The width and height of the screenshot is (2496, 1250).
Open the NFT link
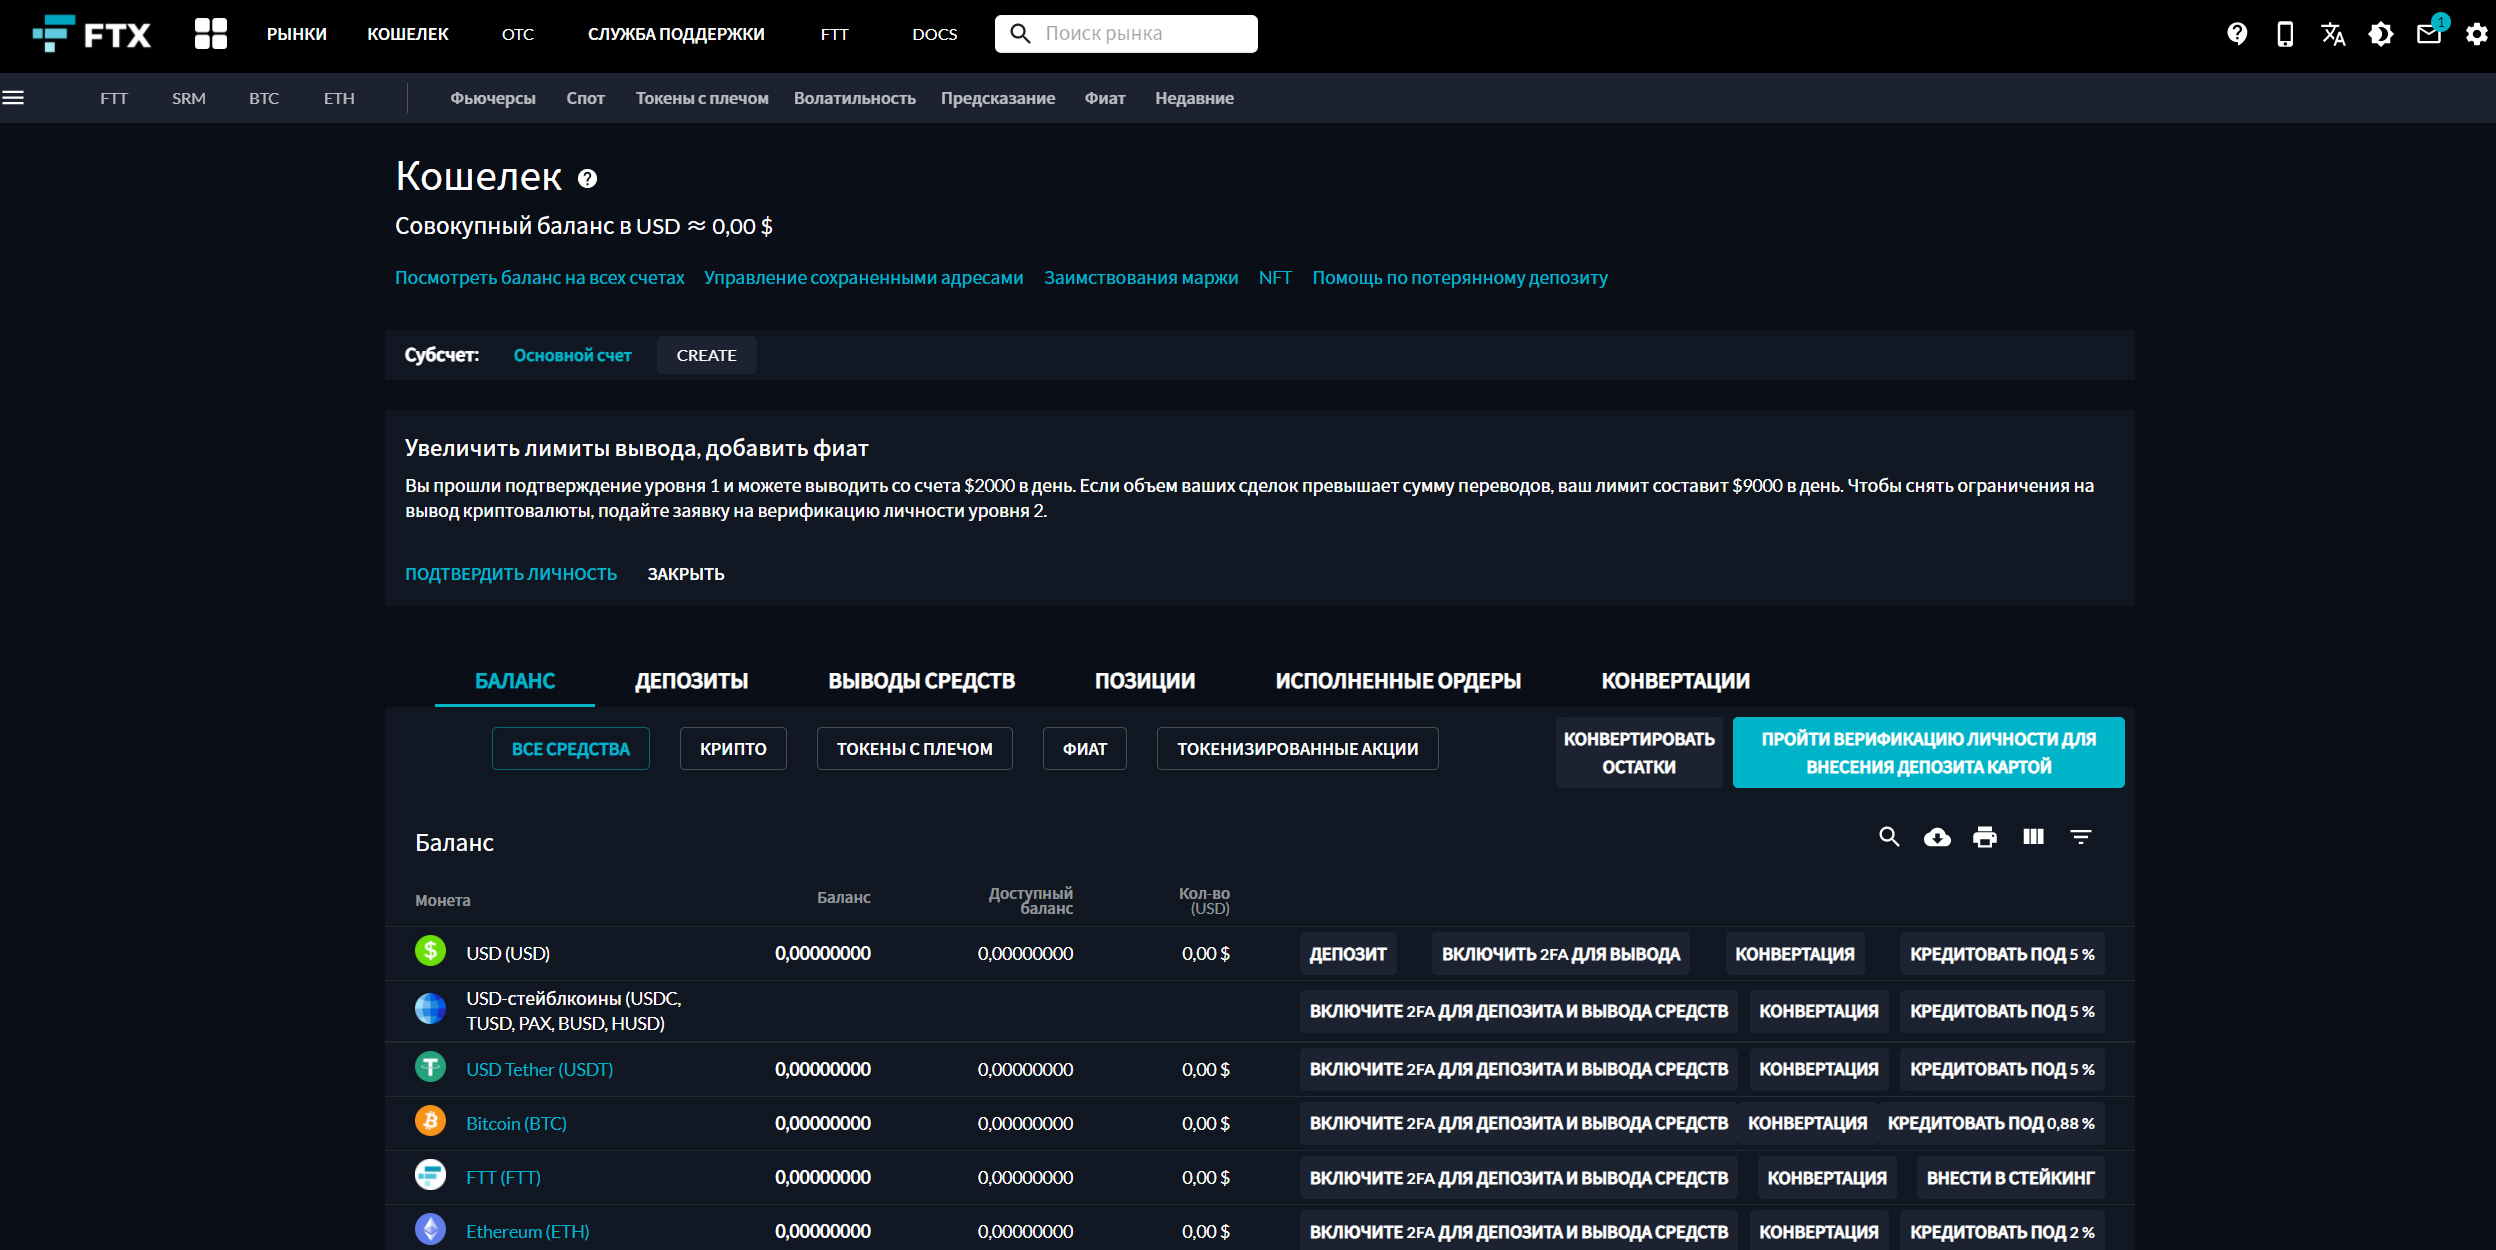1275,278
